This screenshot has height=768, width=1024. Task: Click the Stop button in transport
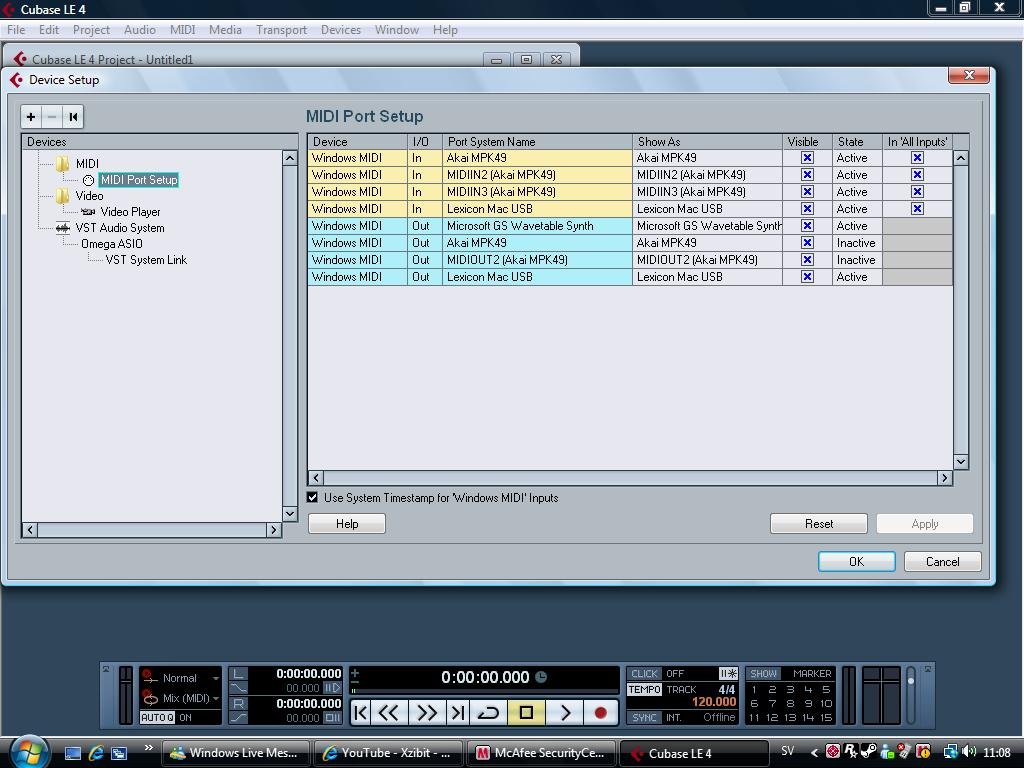click(x=526, y=713)
